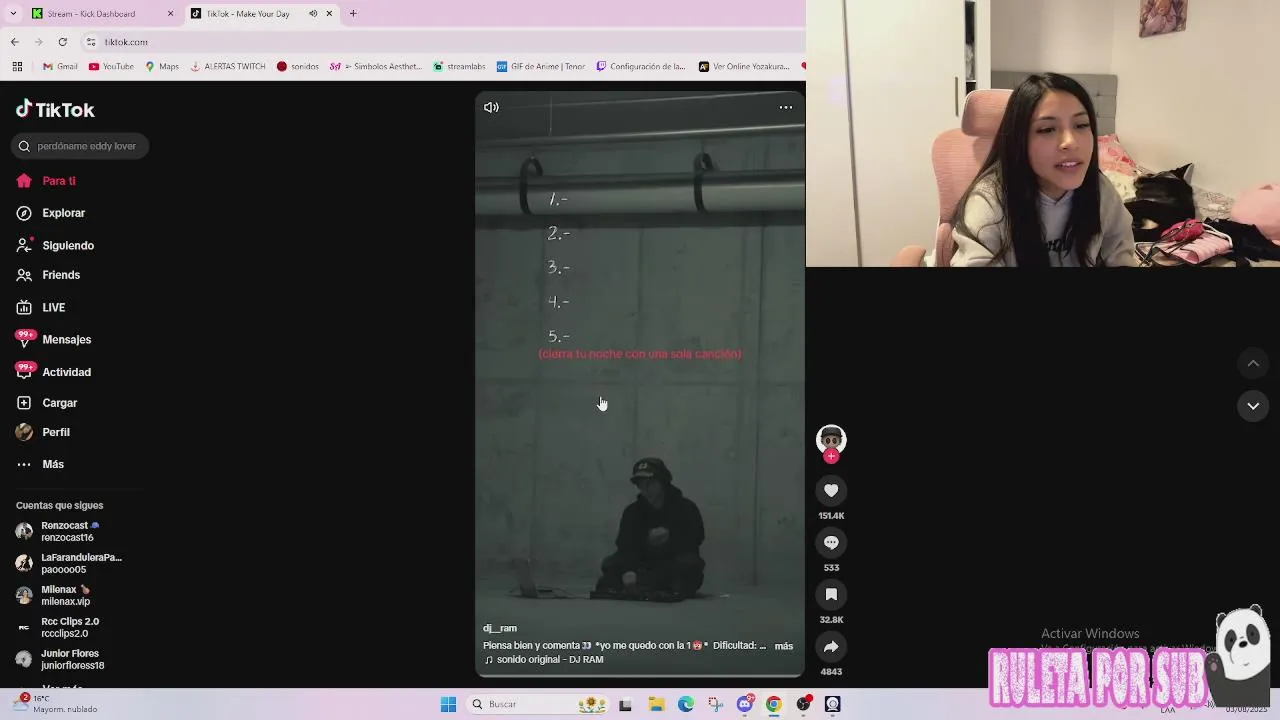Viewport: 1280px width, 720px height.
Task: Open the Perfil page
Action: click(43, 432)
